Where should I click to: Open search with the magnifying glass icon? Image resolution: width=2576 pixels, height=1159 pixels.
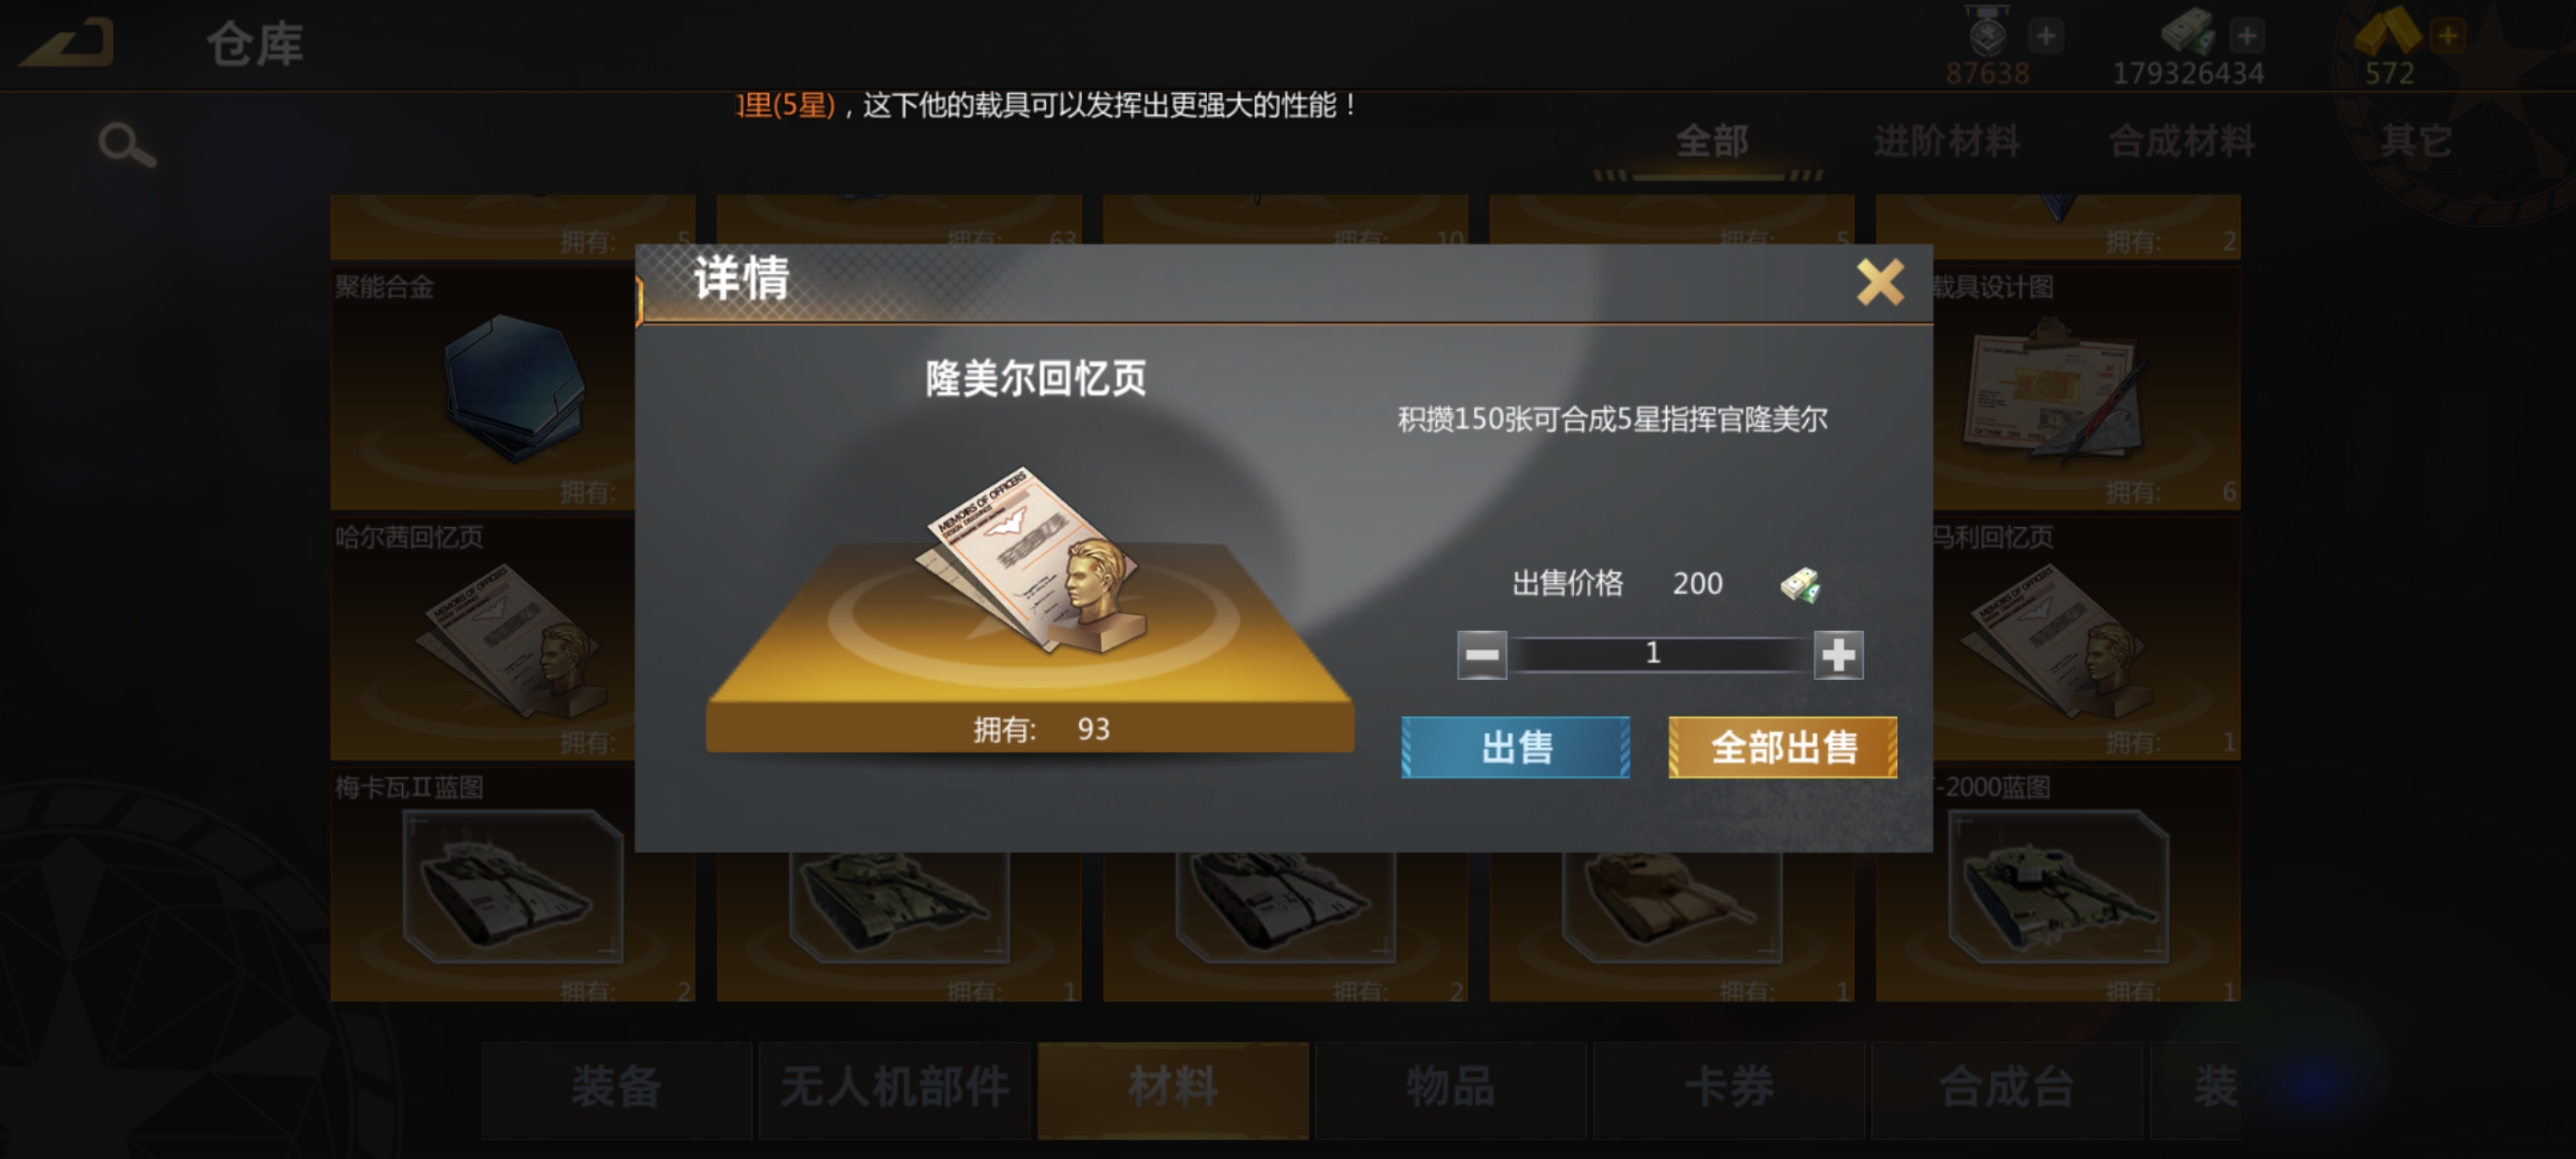pos(127,146)
